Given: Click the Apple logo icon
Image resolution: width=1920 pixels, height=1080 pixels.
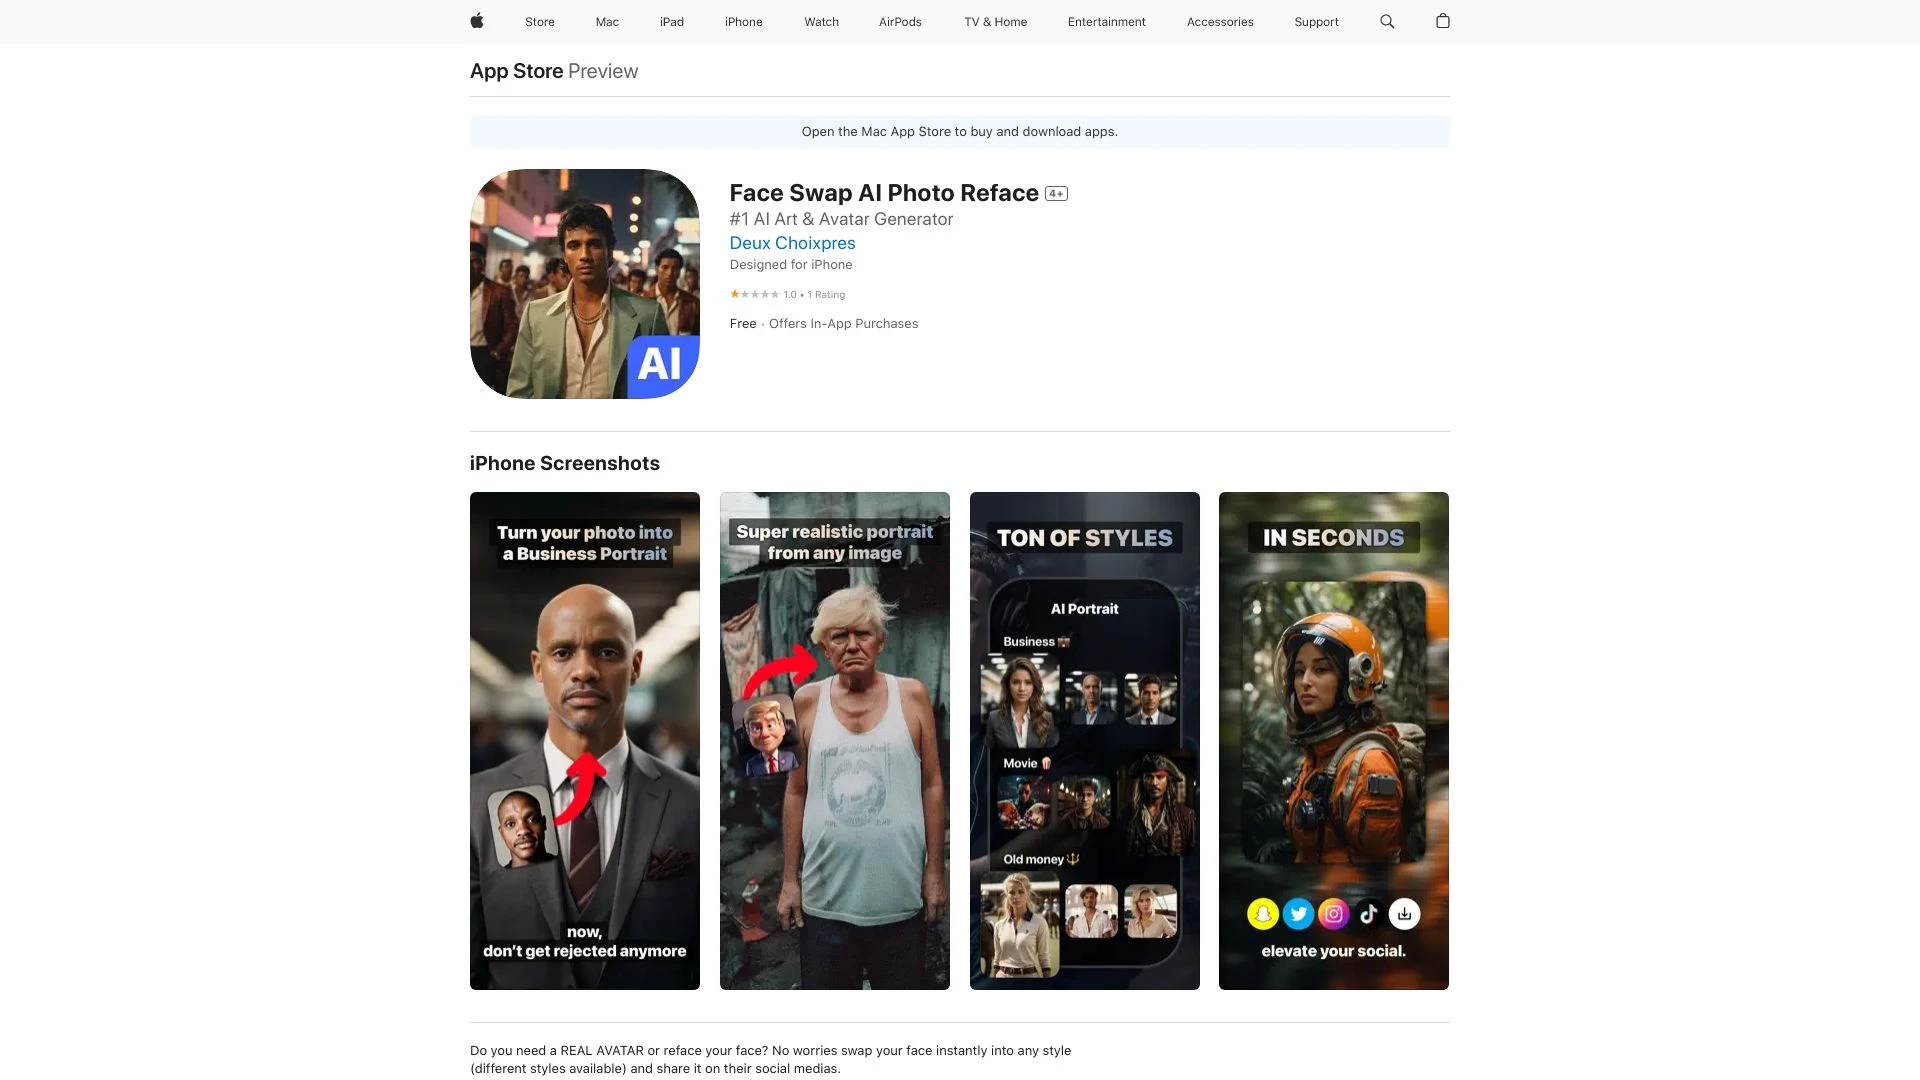Looking at the screenshot, I should [x=477, y=21].
